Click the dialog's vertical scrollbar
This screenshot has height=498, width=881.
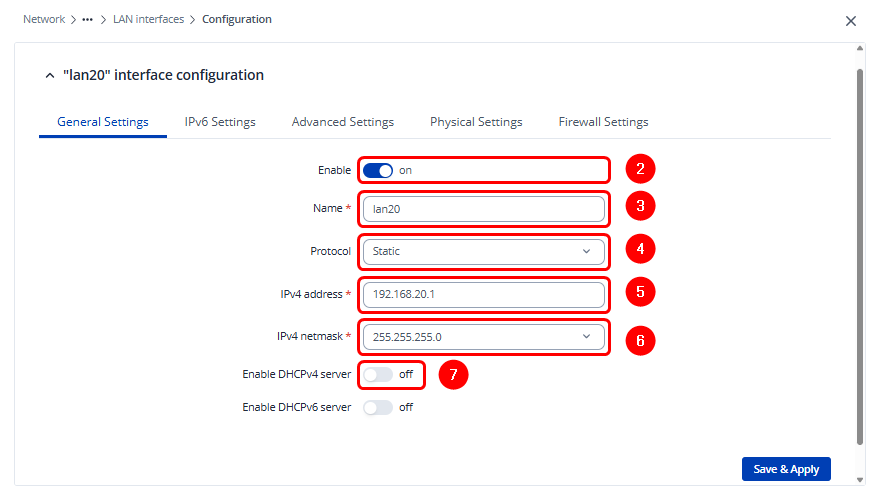(860, 250)
